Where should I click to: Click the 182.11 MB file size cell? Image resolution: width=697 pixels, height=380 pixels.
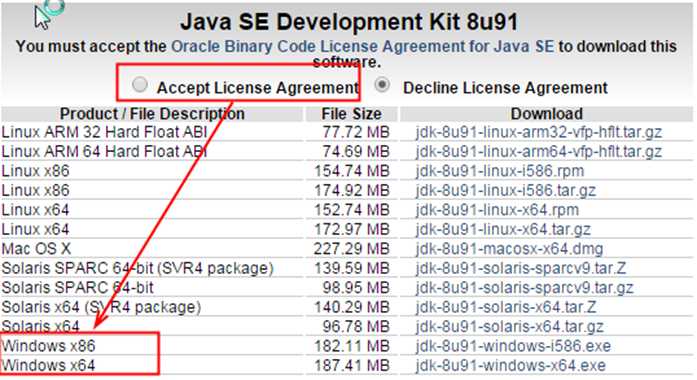352,346
